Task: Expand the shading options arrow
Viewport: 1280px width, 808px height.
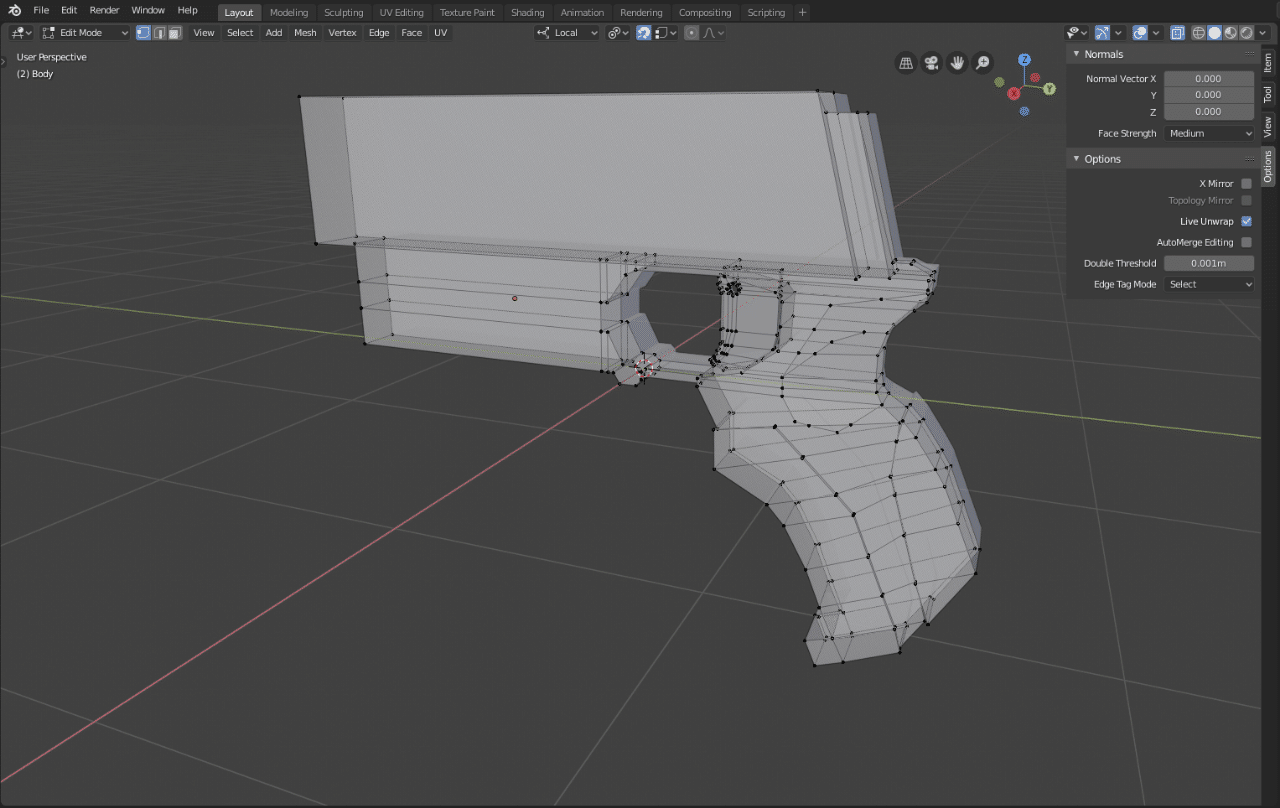Action: coord(1262,33)
